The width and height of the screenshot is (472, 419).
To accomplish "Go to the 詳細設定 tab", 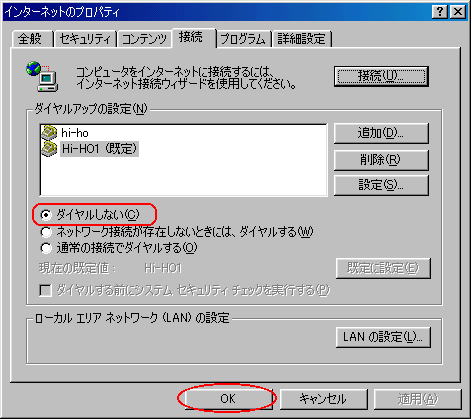I will point(301,39).
